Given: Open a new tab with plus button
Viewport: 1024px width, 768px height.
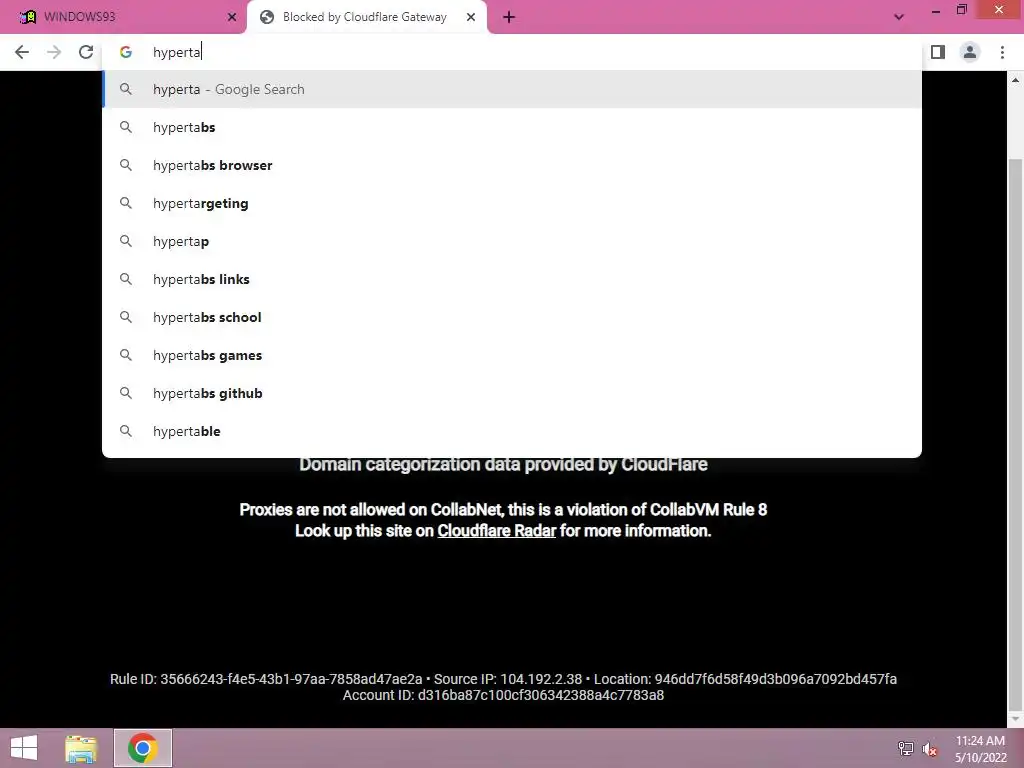Looking at the screenshot, I should [509, 17].
